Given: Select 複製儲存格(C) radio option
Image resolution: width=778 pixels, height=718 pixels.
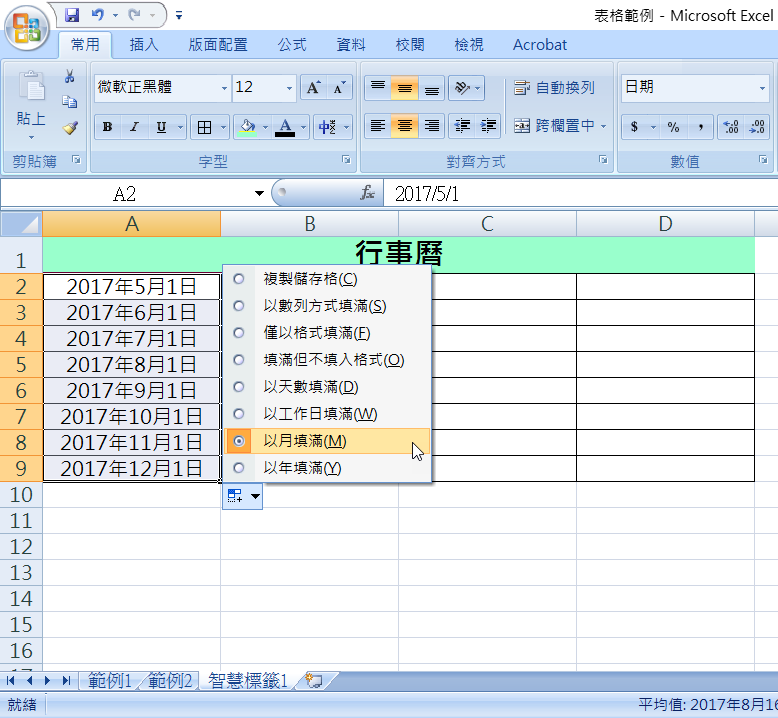Looking at the screenshot, I should (x=327, y=279).
